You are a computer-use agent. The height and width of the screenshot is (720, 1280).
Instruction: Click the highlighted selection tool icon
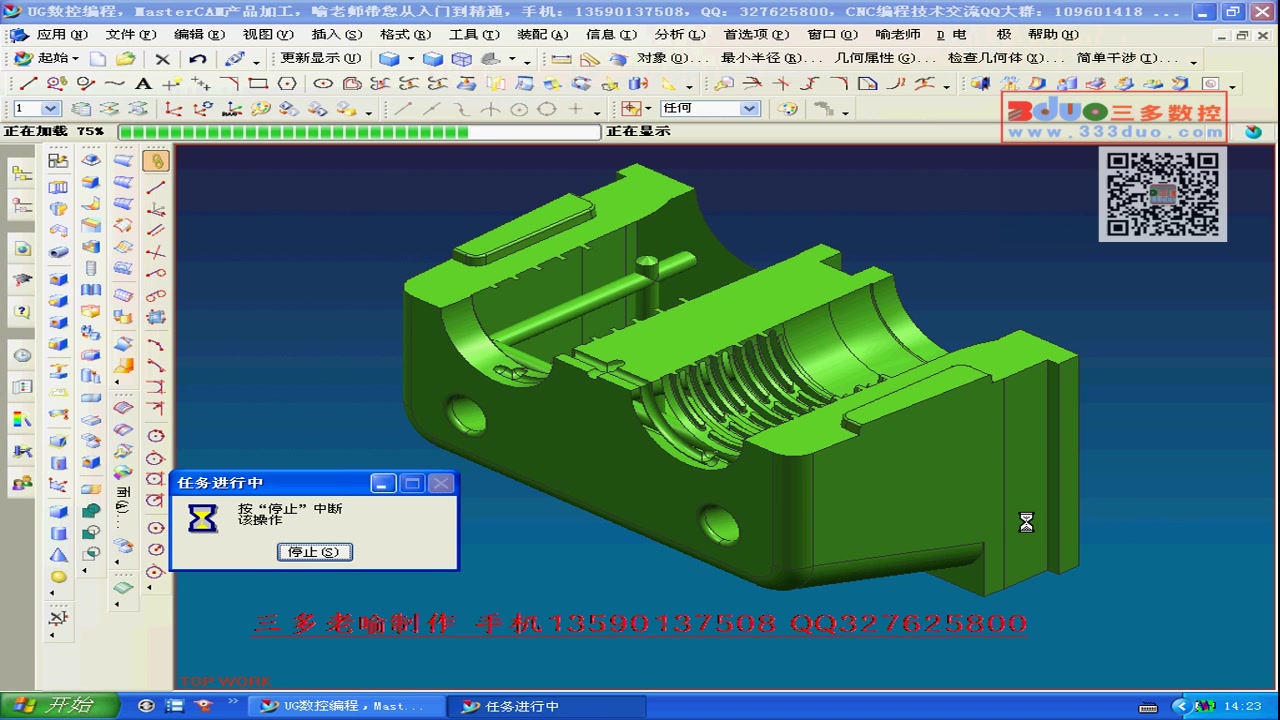157,160
